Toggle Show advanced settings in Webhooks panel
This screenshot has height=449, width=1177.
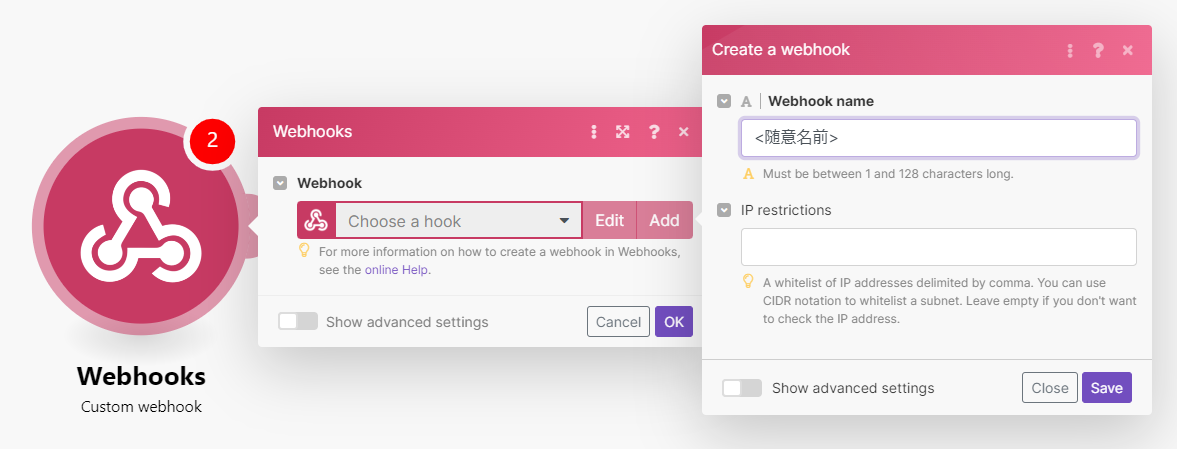pos(298,321)
